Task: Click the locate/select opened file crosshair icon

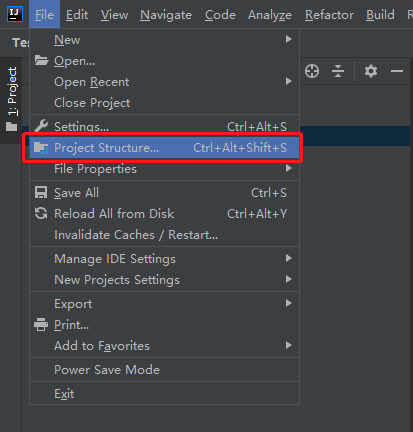Action: 312,71
